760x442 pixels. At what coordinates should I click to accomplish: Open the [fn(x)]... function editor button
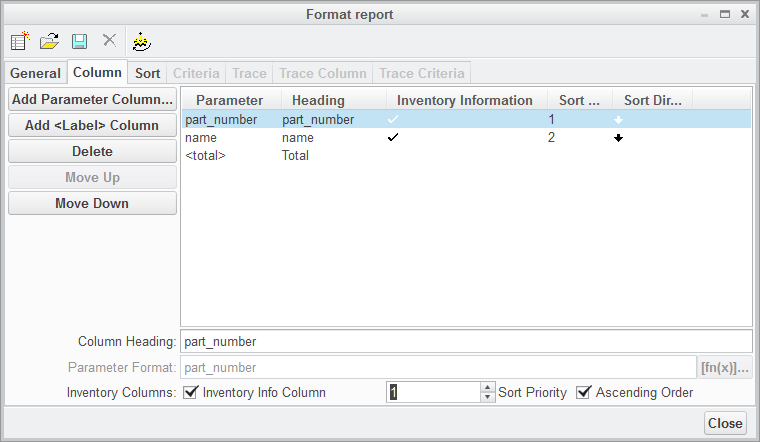(725, 368)
